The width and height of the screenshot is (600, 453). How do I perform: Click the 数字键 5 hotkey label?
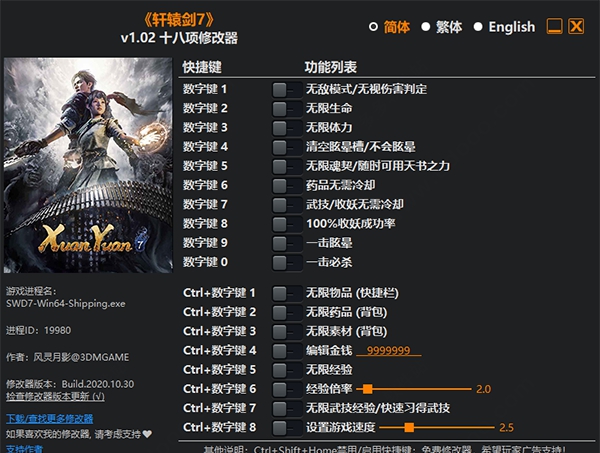click(205, 166)
